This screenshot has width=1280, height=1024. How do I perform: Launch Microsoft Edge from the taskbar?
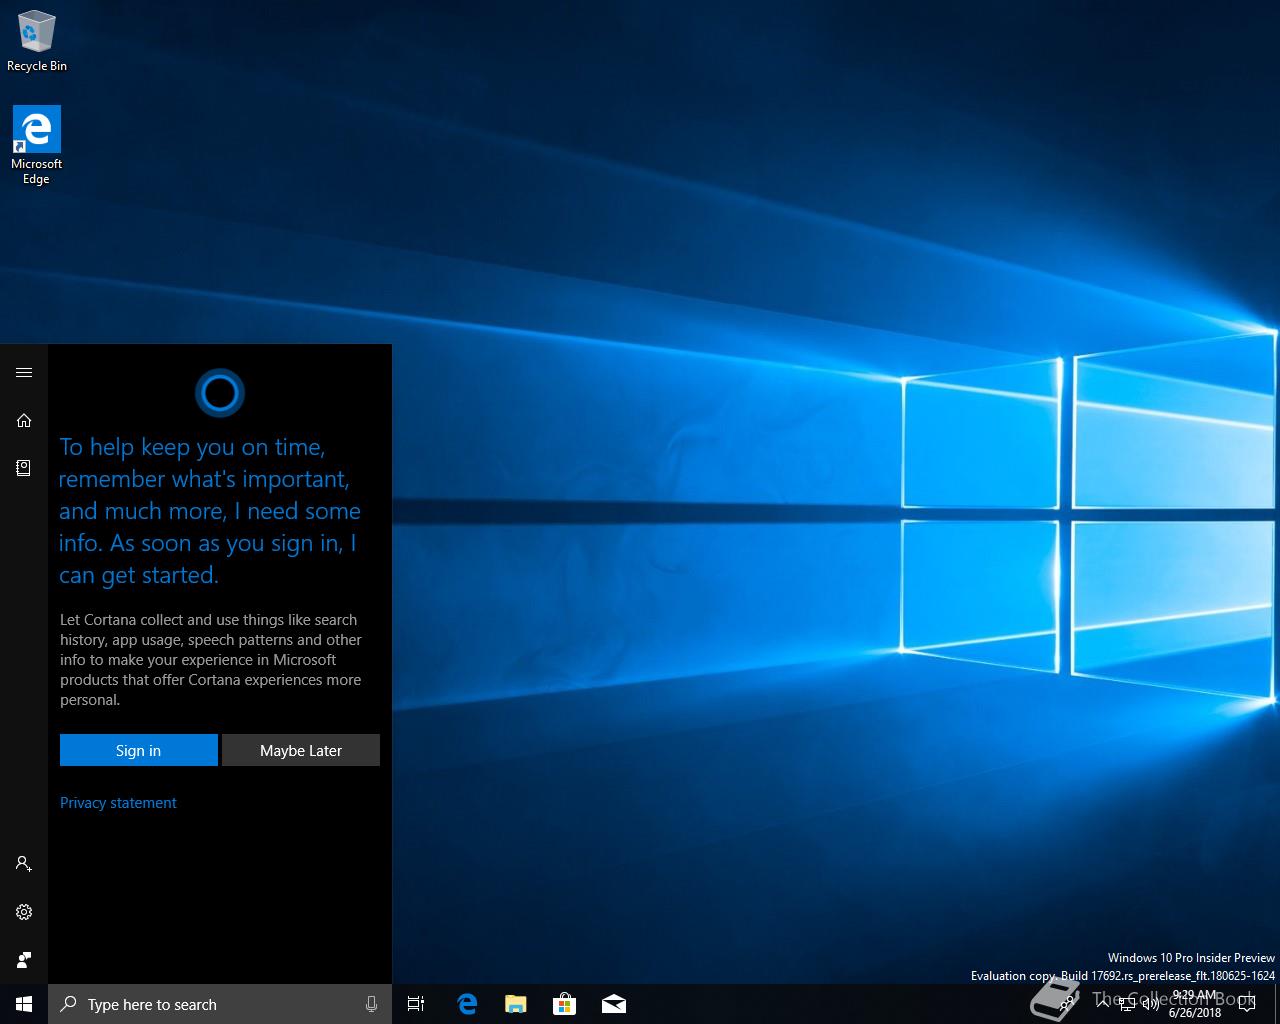tap(466, 1004)
